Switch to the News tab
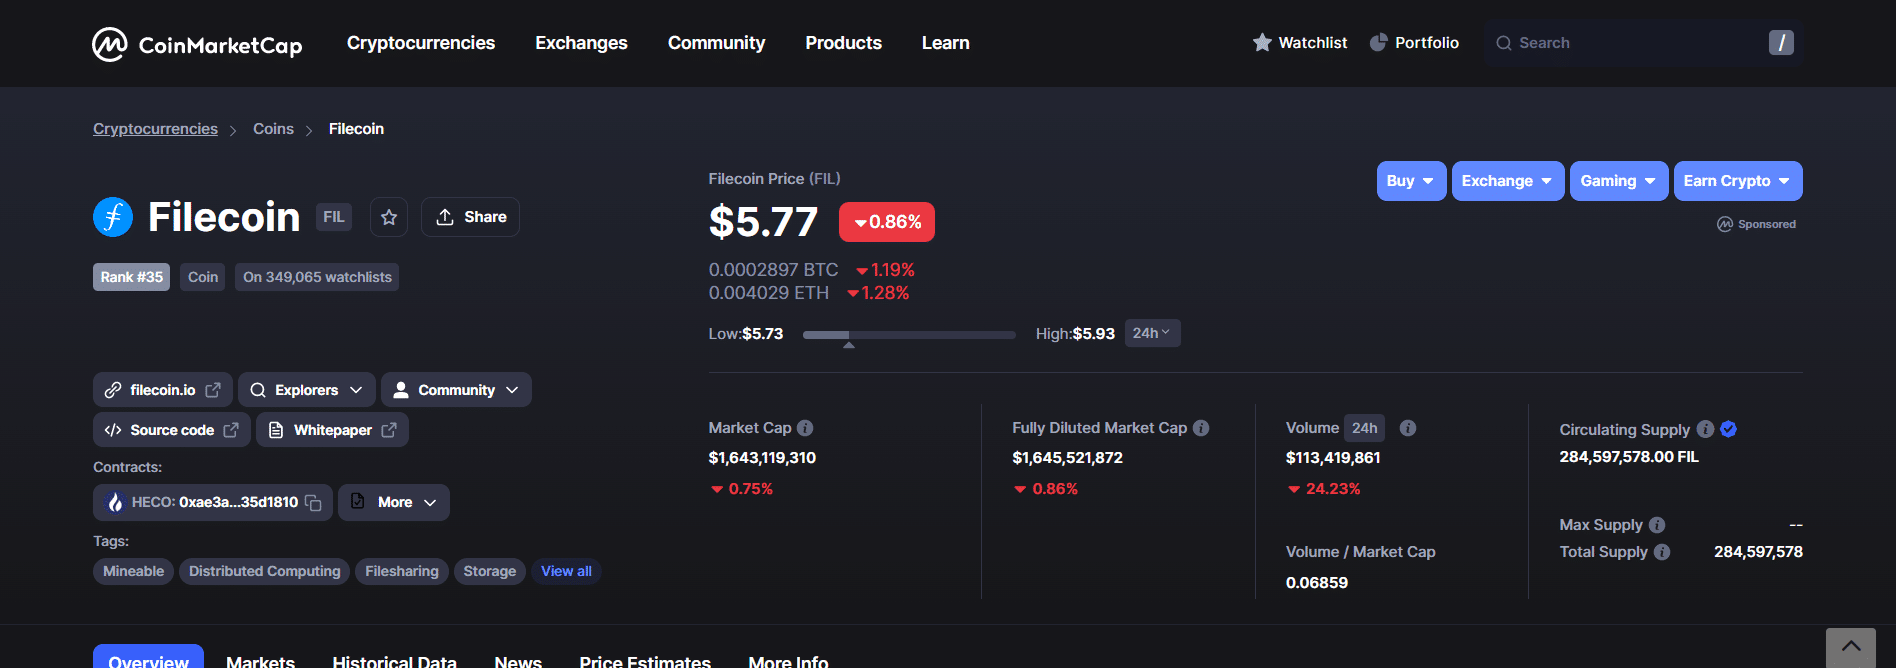The height and width of the screenshot is (668, 1896). pos(518,660)
